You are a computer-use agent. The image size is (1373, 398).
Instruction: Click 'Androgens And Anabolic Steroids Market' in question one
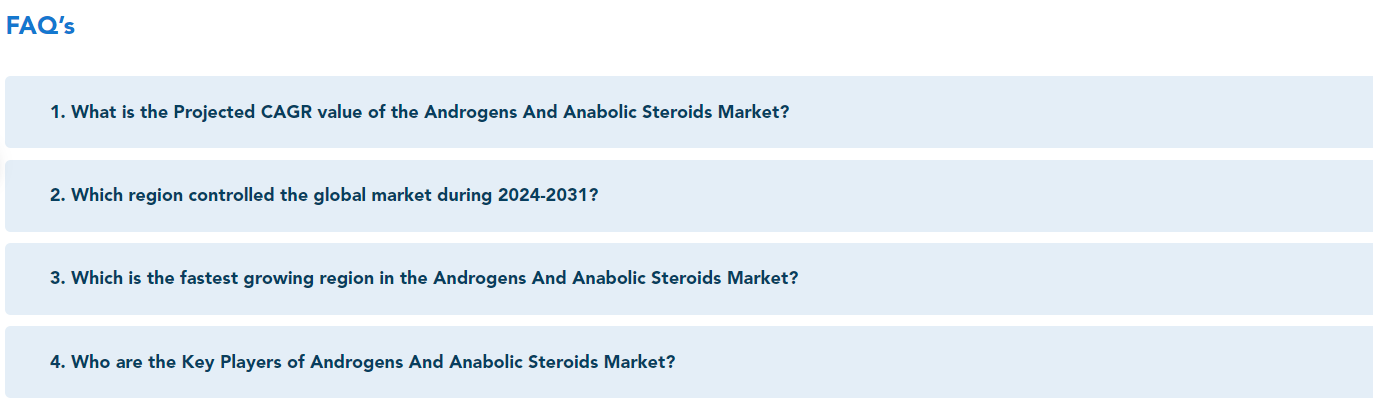pos(601,112)
